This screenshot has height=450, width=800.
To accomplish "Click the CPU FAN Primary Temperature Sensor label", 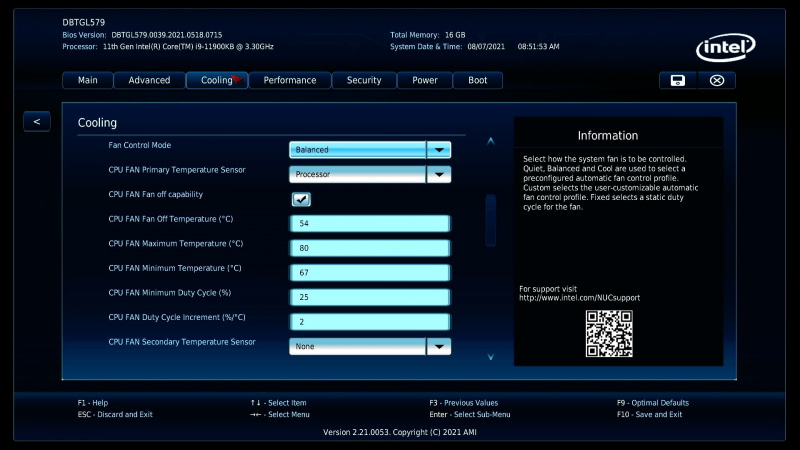I will 177,170.
